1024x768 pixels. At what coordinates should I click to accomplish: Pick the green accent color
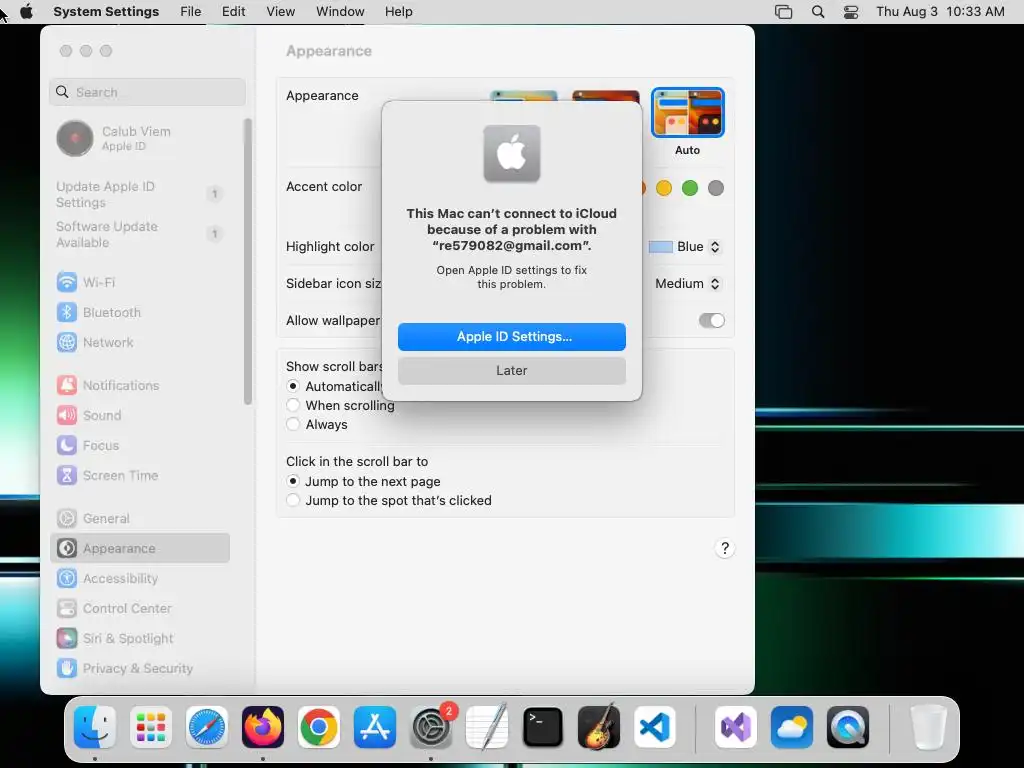690,188
